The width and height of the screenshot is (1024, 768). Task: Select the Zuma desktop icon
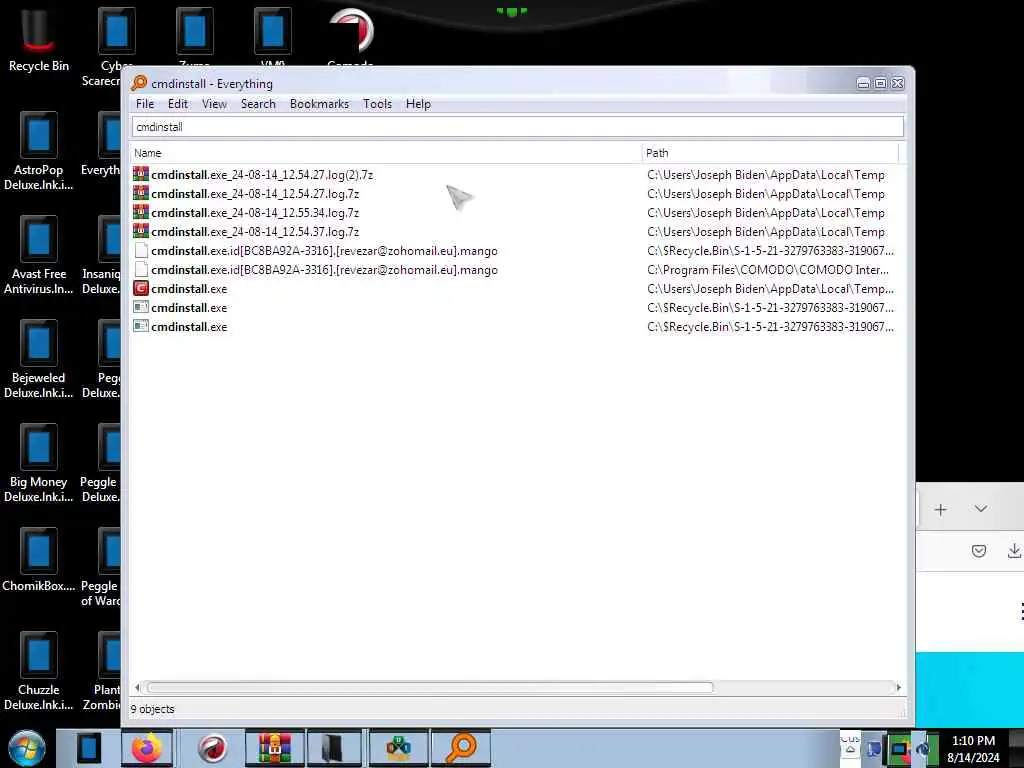195,31
